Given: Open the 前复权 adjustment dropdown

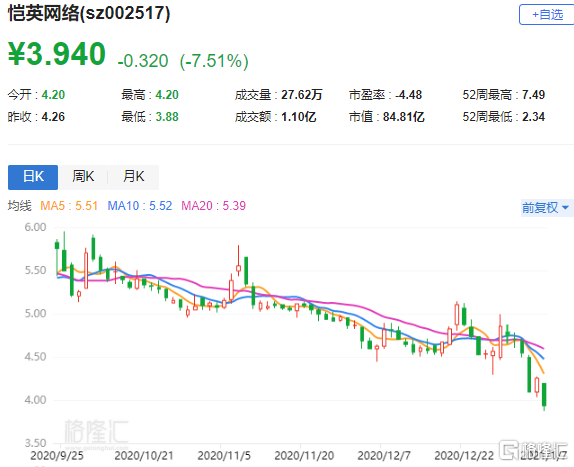Looking at the screenshot, I should [546, 208].
